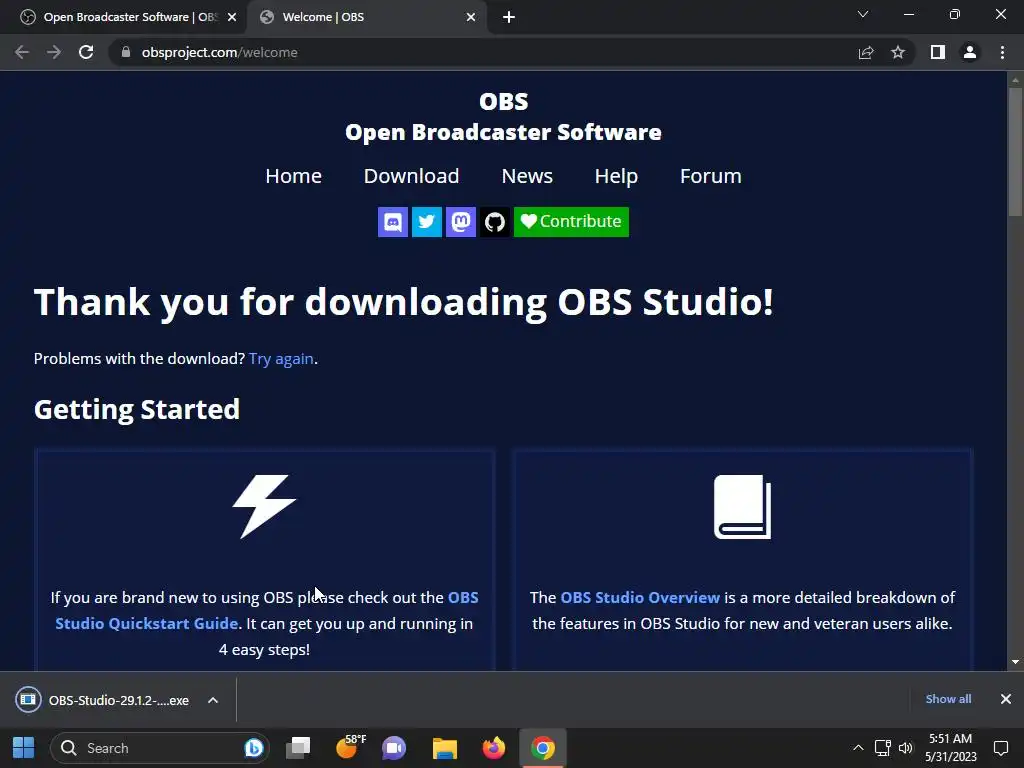Bookmark the page with star icon
Screen dimensions: 1024x768
click(898, 52)
